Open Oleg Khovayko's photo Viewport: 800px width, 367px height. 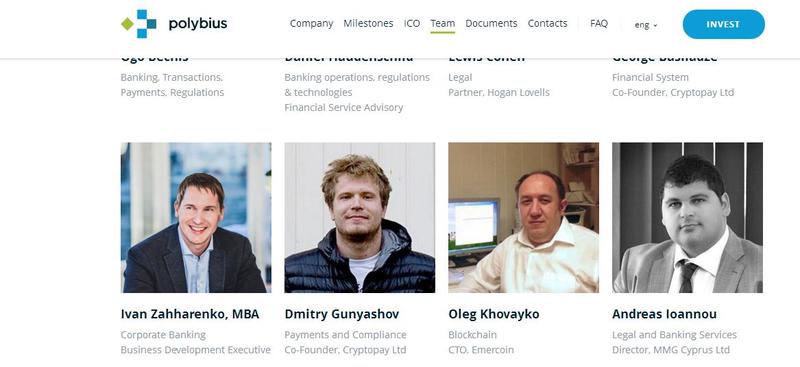pos(523,217)
